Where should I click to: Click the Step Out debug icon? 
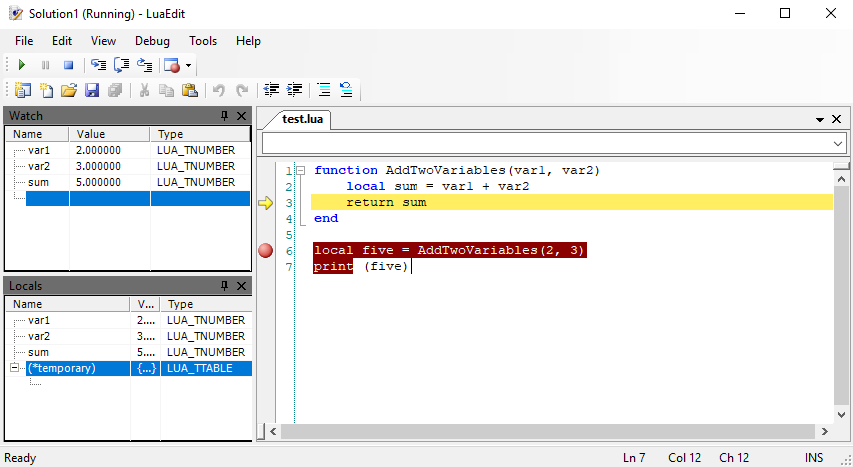[x=144, y=65]
